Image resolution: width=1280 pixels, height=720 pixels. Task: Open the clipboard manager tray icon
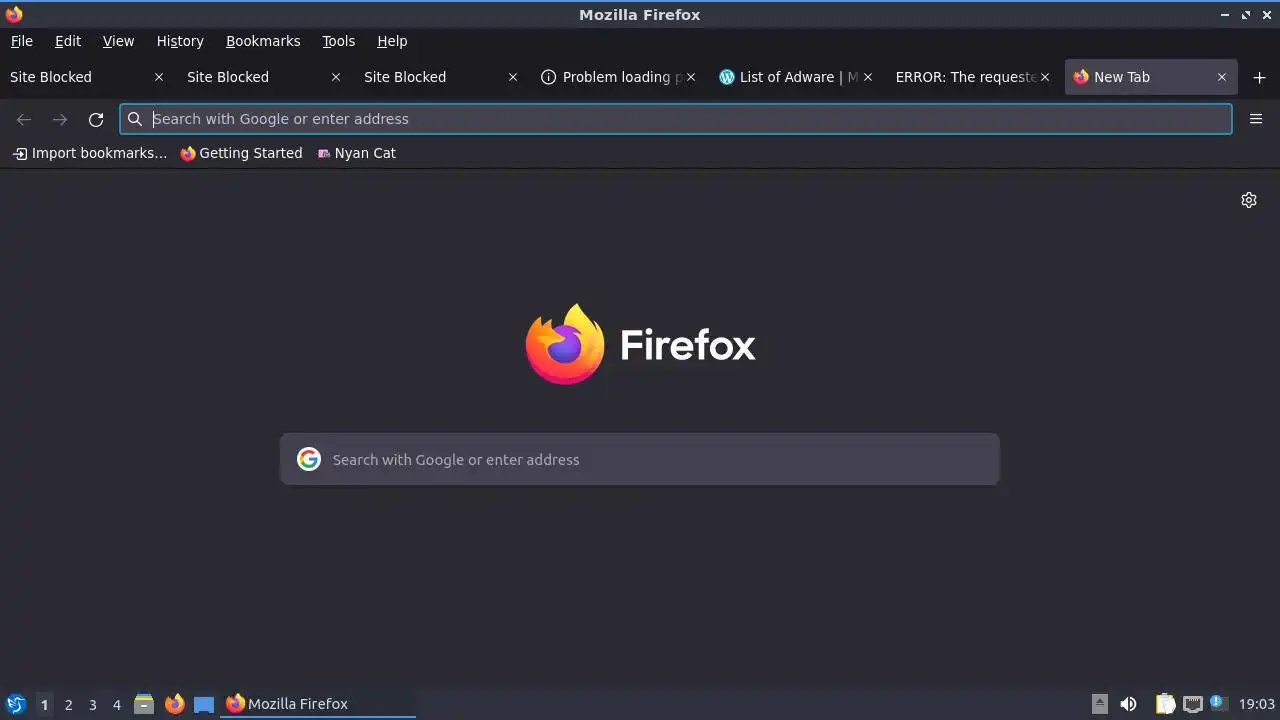tap(1165, 704)
